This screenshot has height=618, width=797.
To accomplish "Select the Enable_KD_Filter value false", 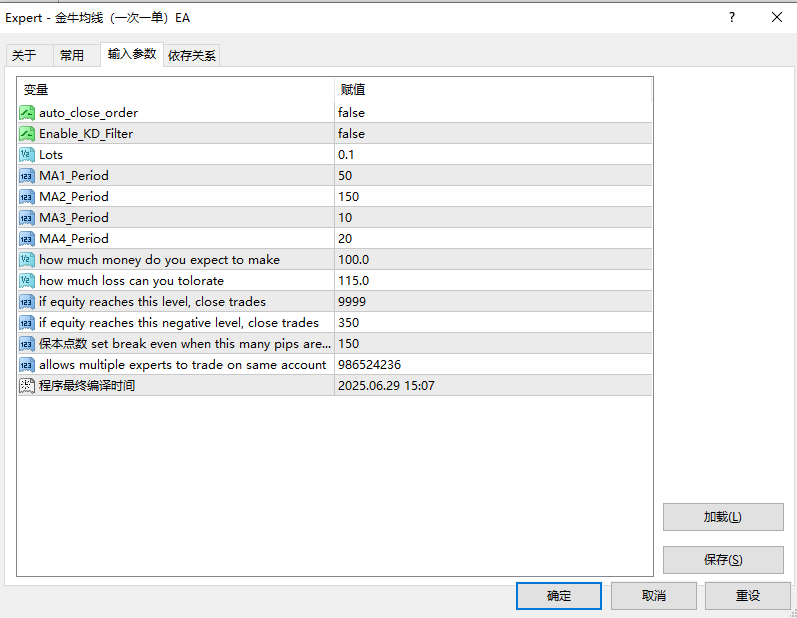I will click(351, 134).
